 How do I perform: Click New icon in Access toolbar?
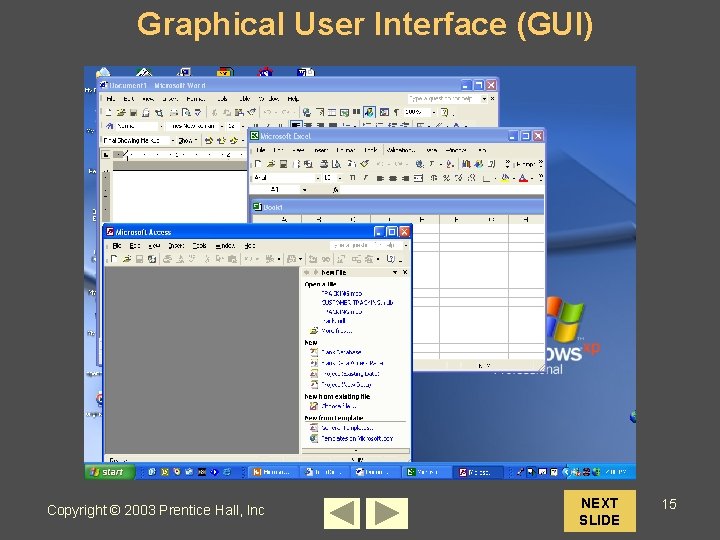[x=114, y=259]
